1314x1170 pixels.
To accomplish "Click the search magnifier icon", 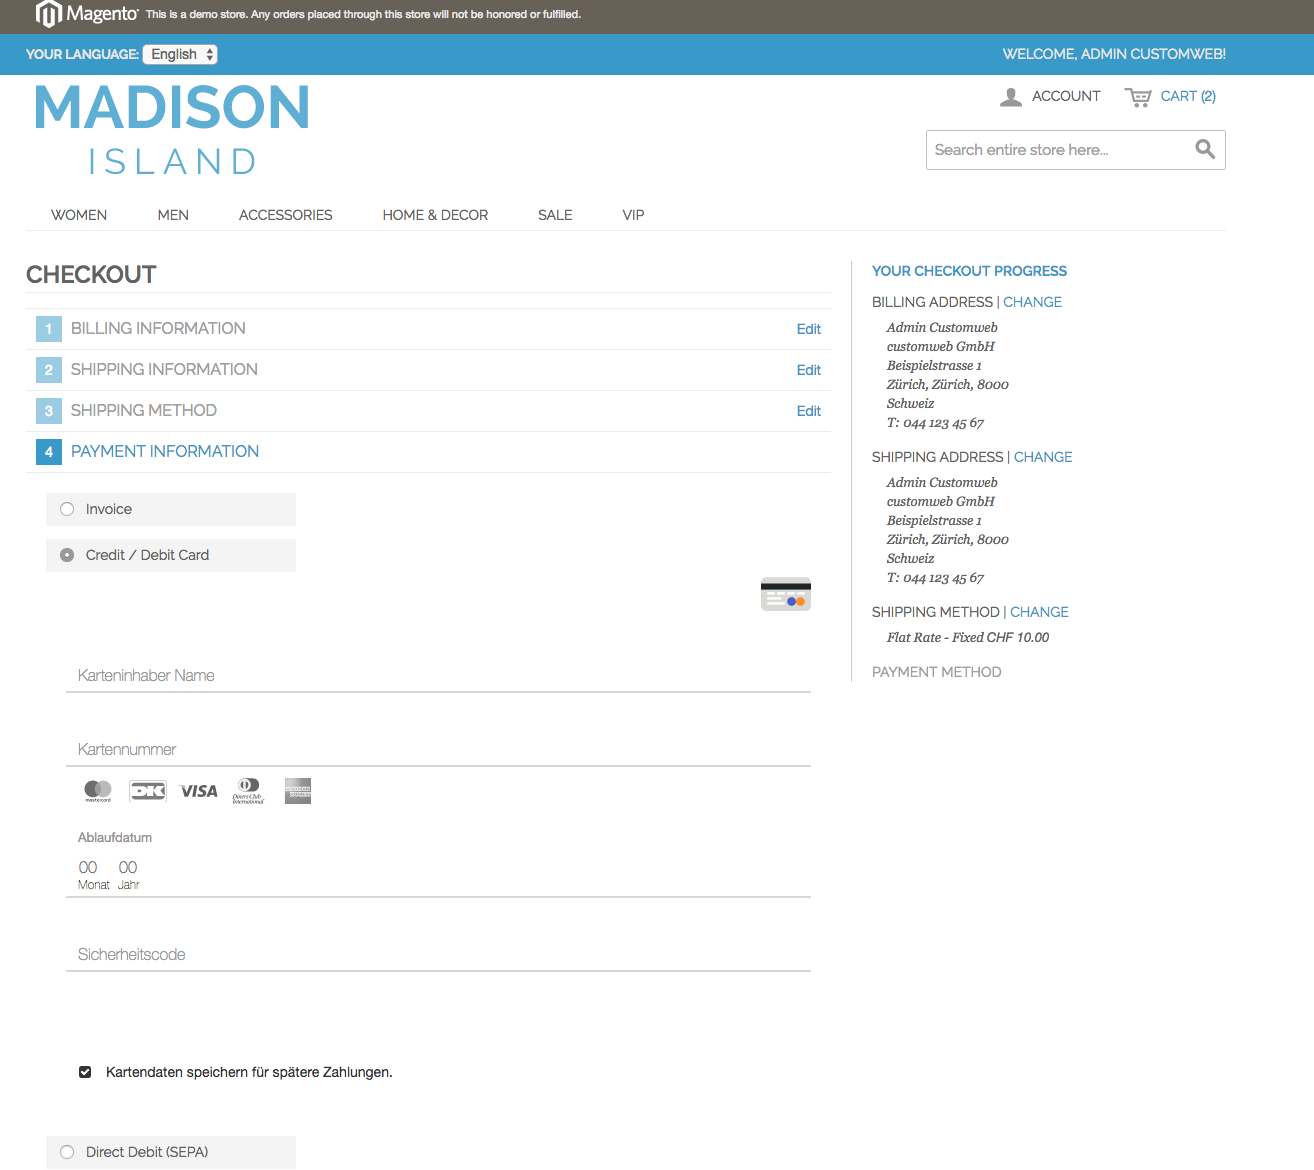I will (1205, 149).
